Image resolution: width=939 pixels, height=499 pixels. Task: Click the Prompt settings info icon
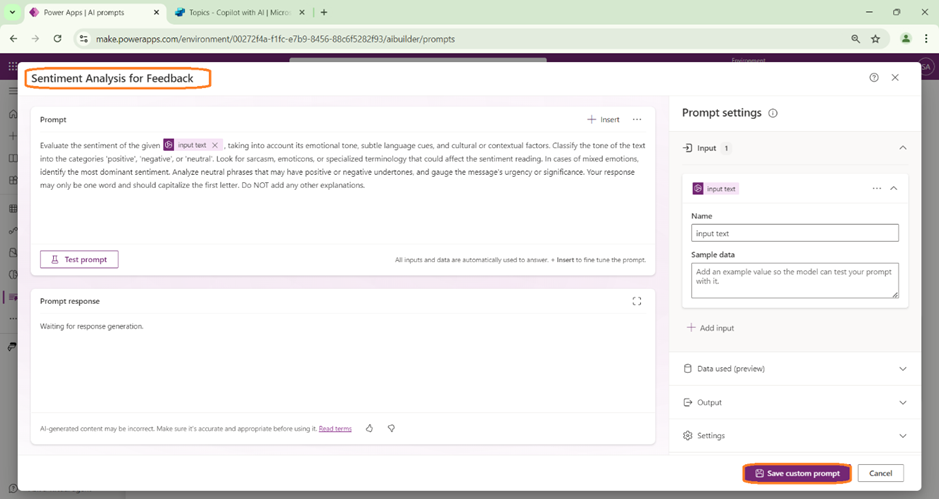click(773, 114)
